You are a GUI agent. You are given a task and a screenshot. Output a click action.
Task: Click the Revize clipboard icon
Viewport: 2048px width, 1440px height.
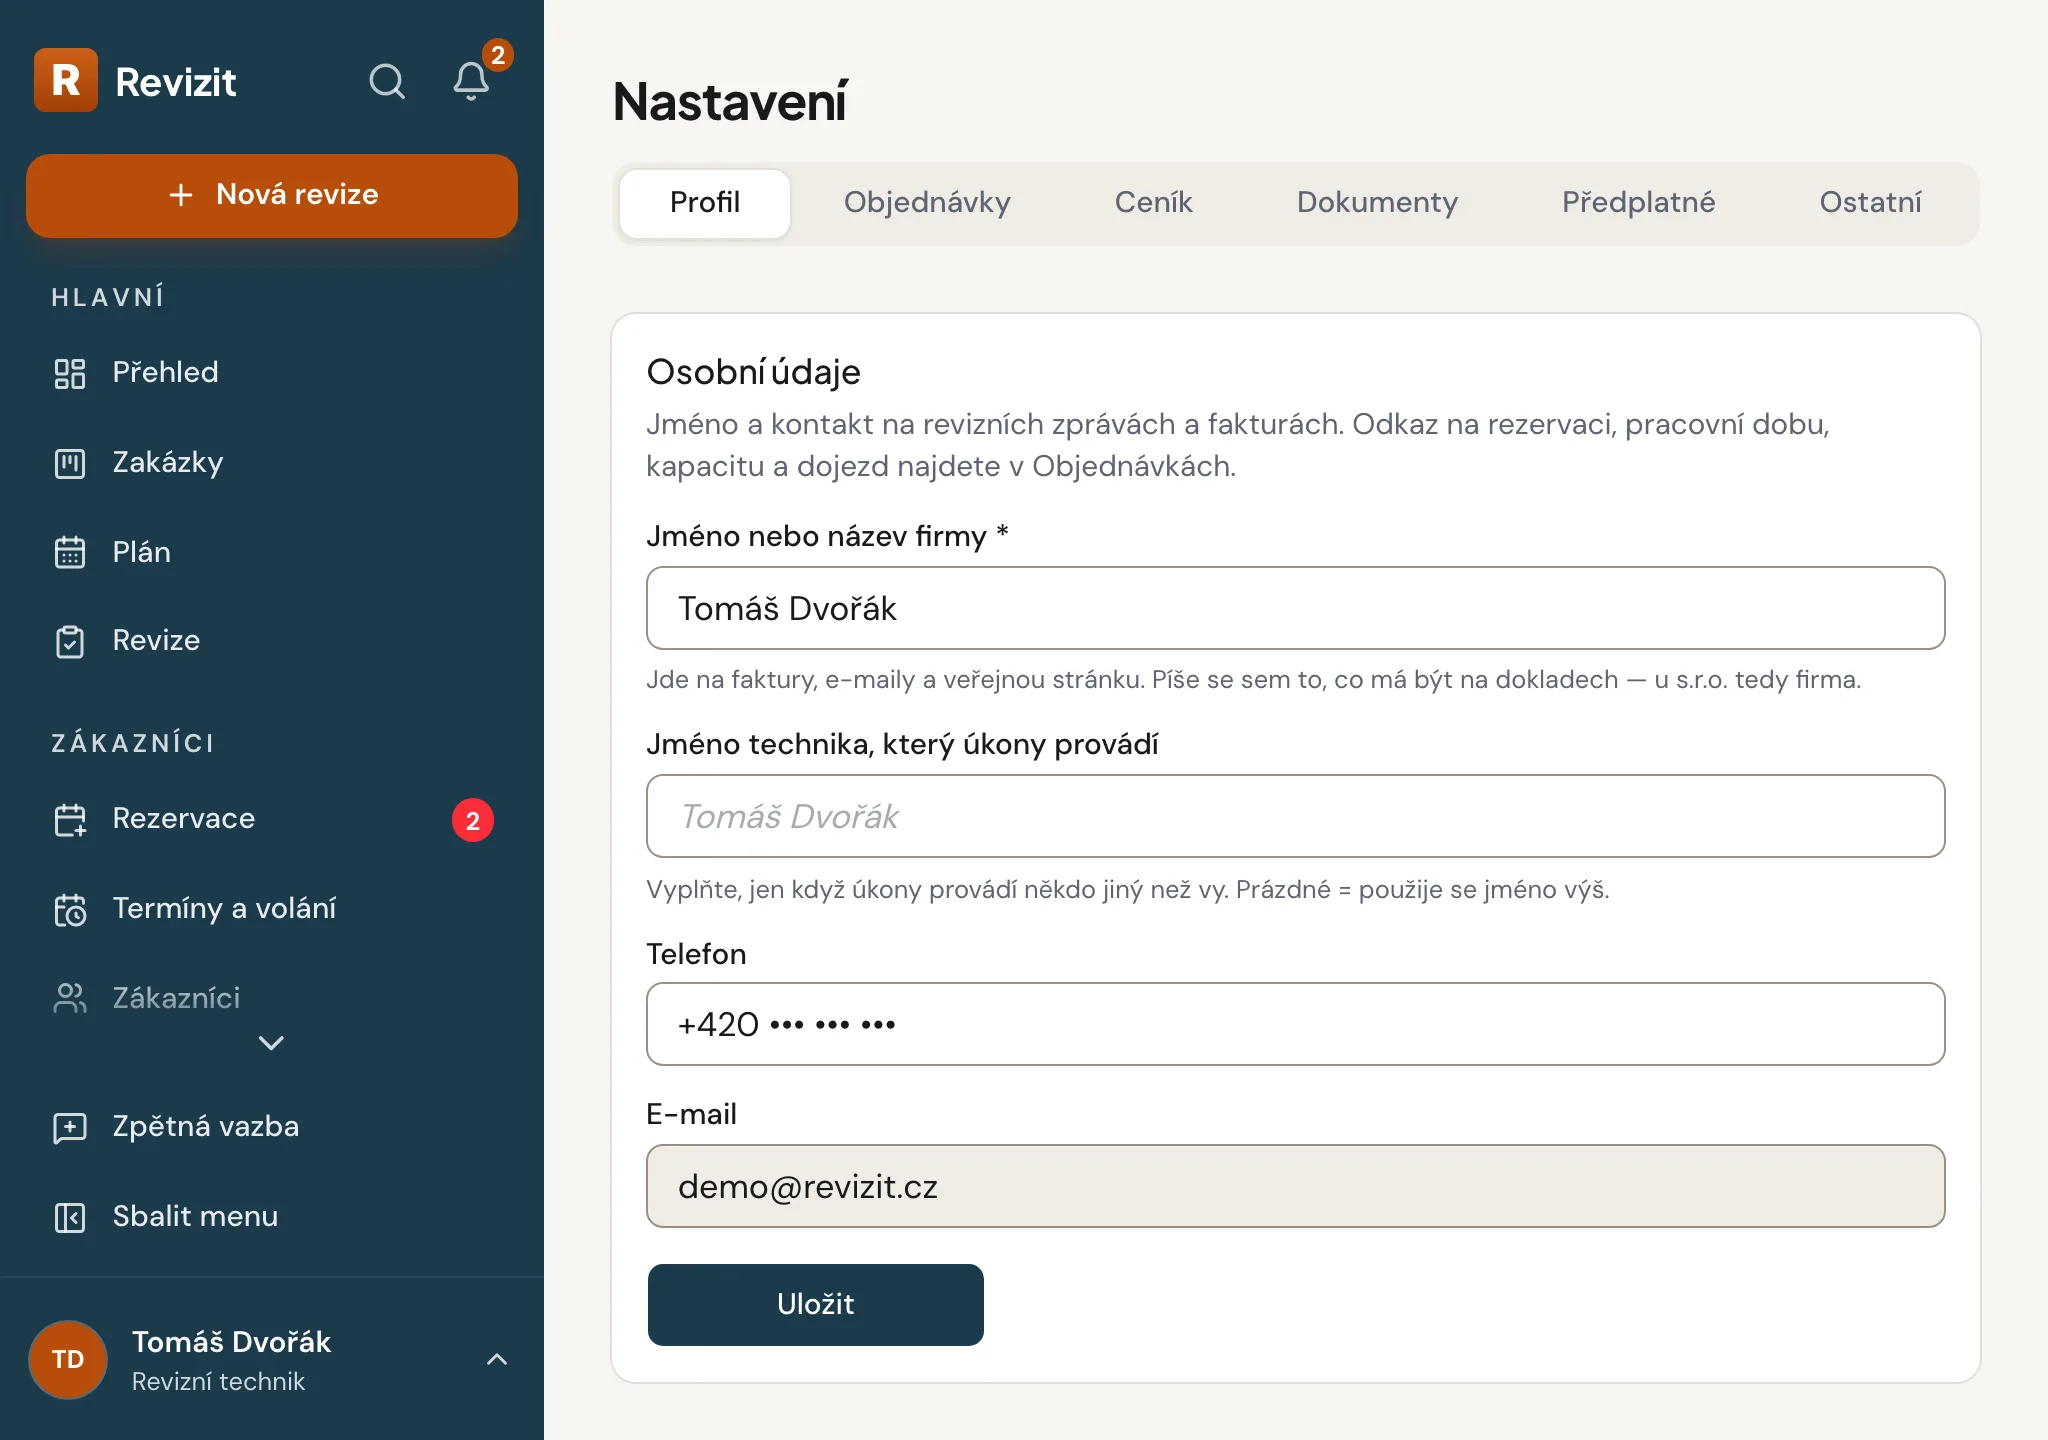70,641
